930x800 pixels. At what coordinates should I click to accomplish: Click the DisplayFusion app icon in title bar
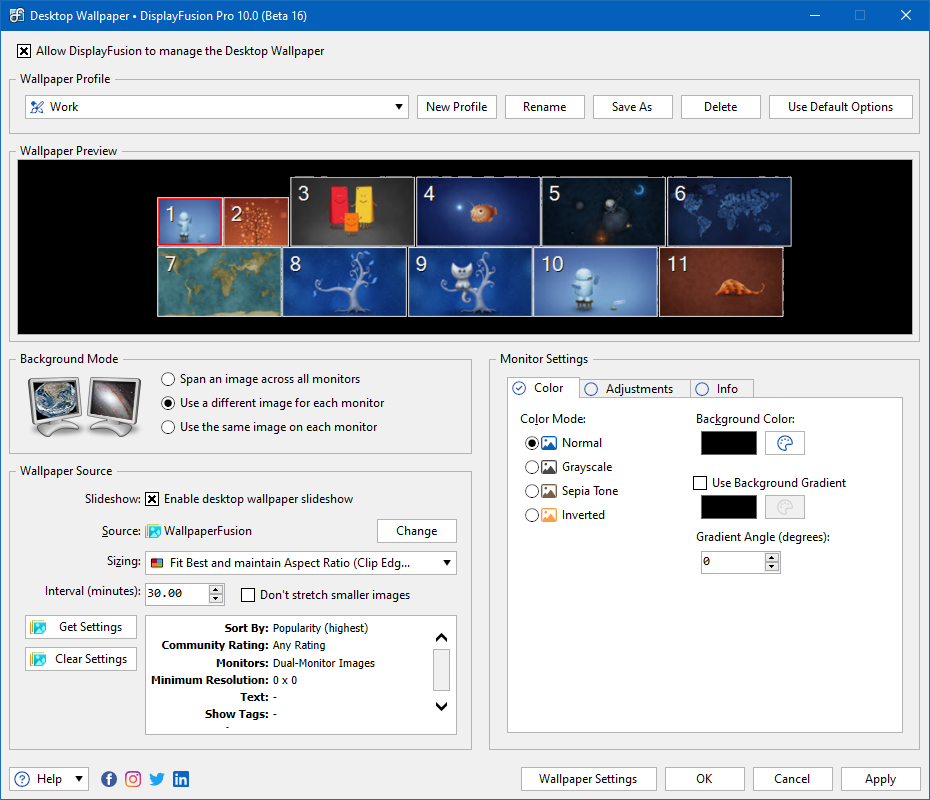16,15
